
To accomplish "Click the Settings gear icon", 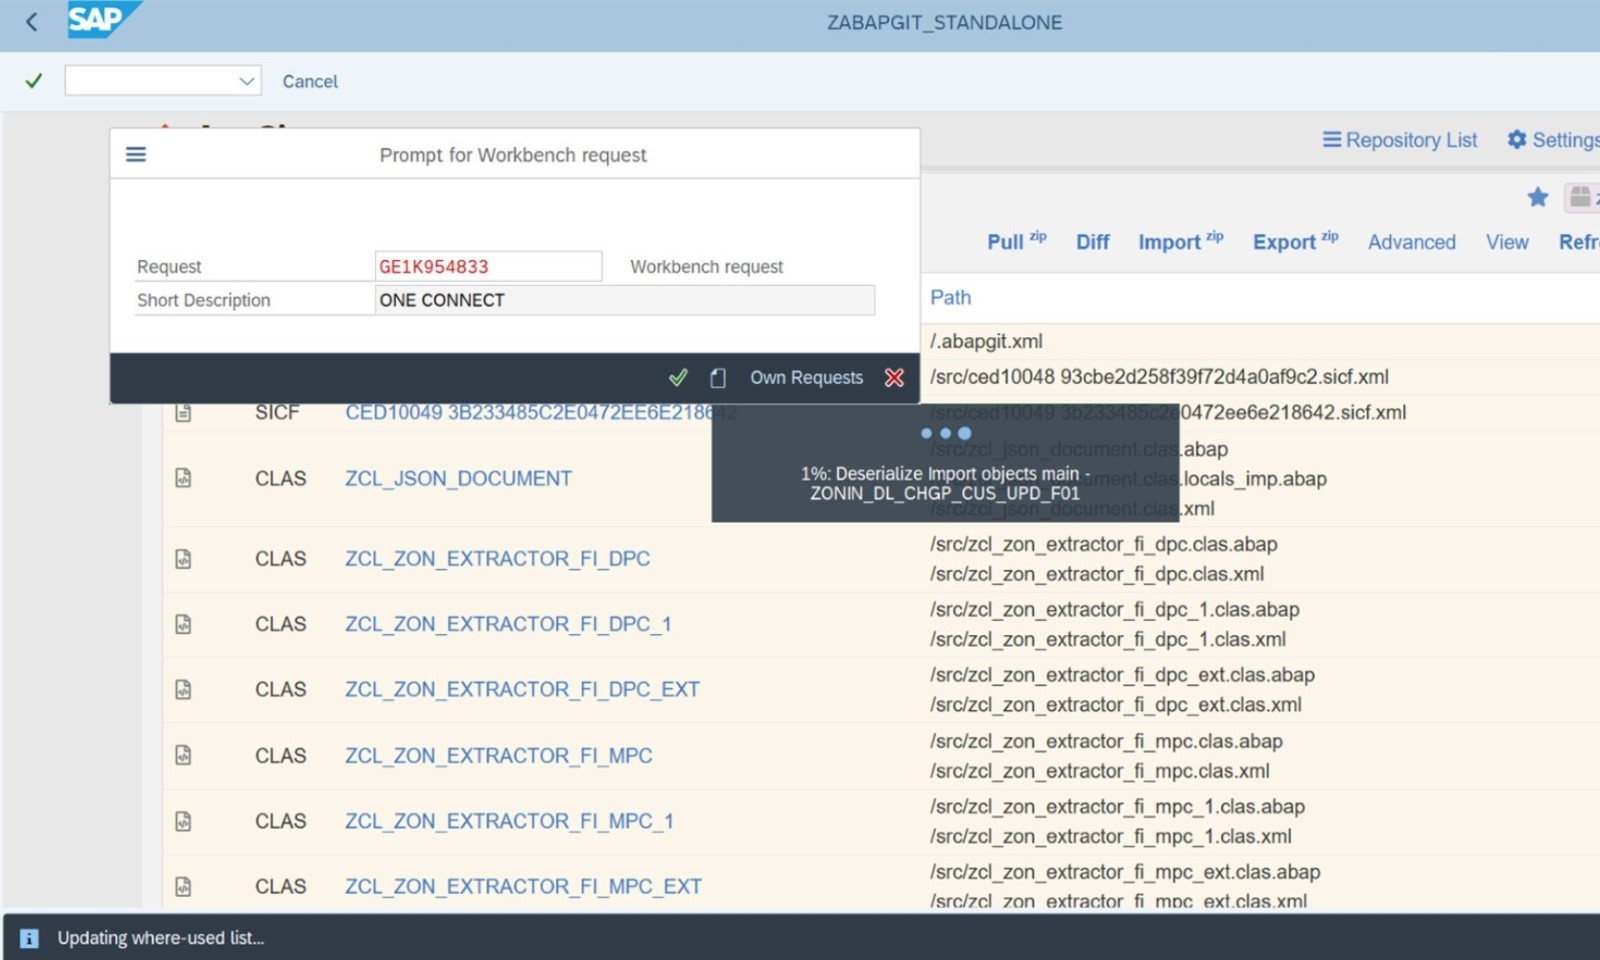I will point(1517,140).
